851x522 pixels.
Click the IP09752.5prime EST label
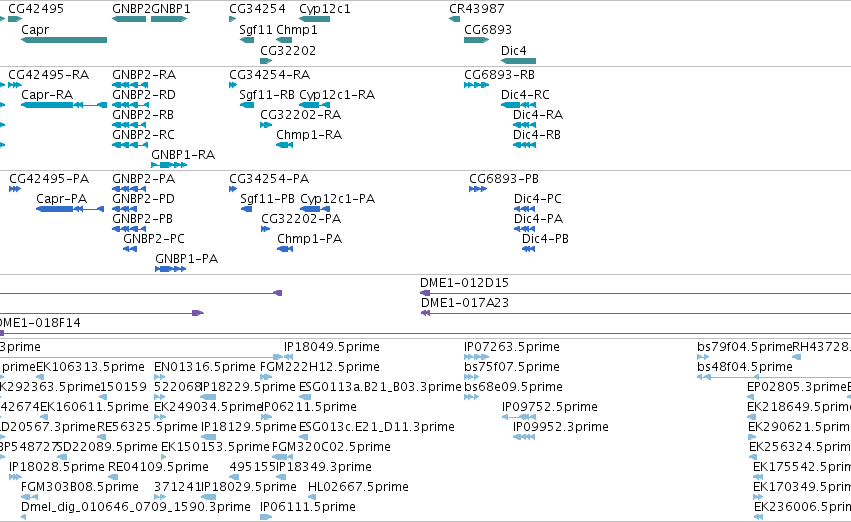pyautogui.click(x=550, y=408)
